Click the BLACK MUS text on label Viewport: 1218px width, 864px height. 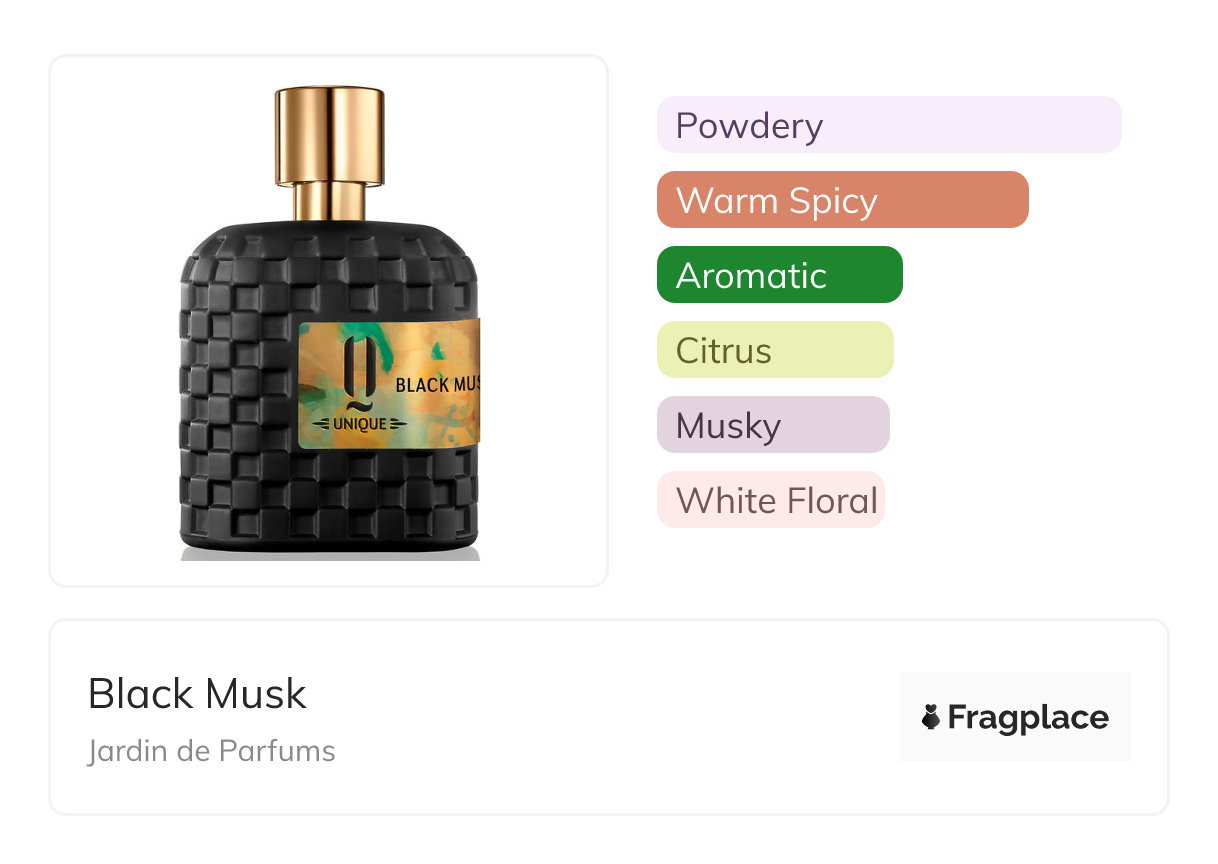pos(438,384)
